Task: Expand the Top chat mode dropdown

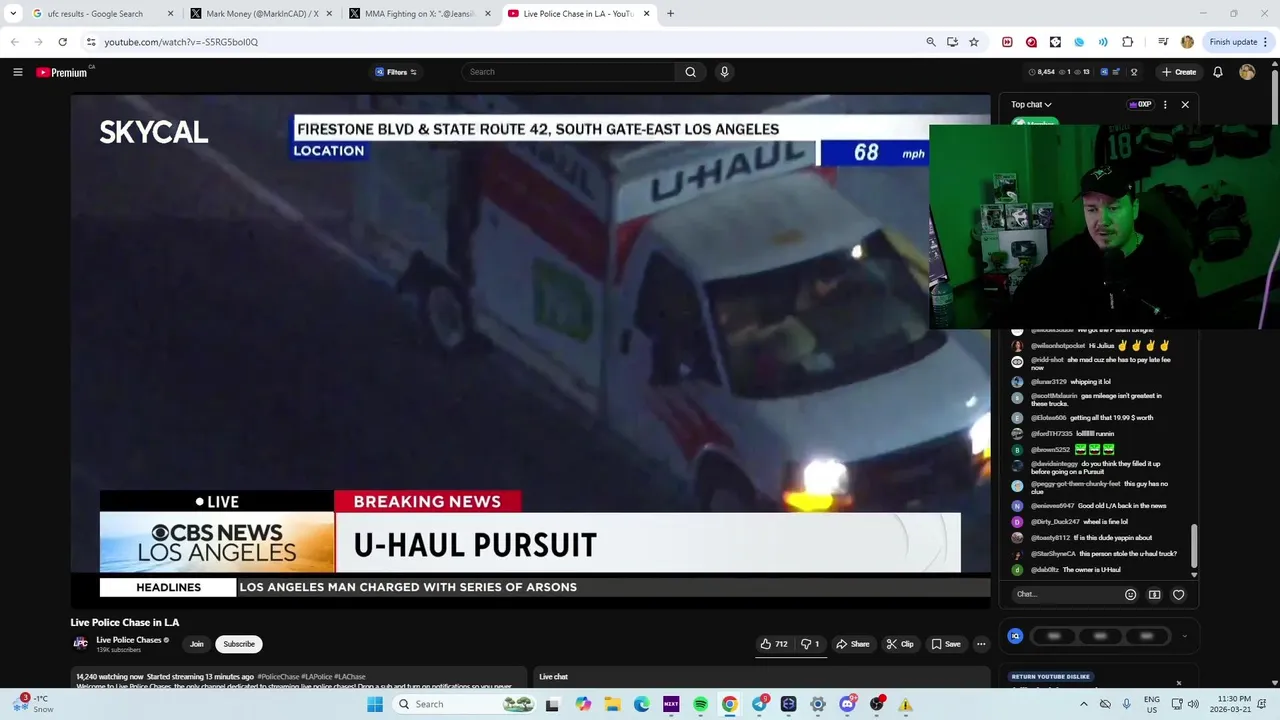Action: (1031, 104)
